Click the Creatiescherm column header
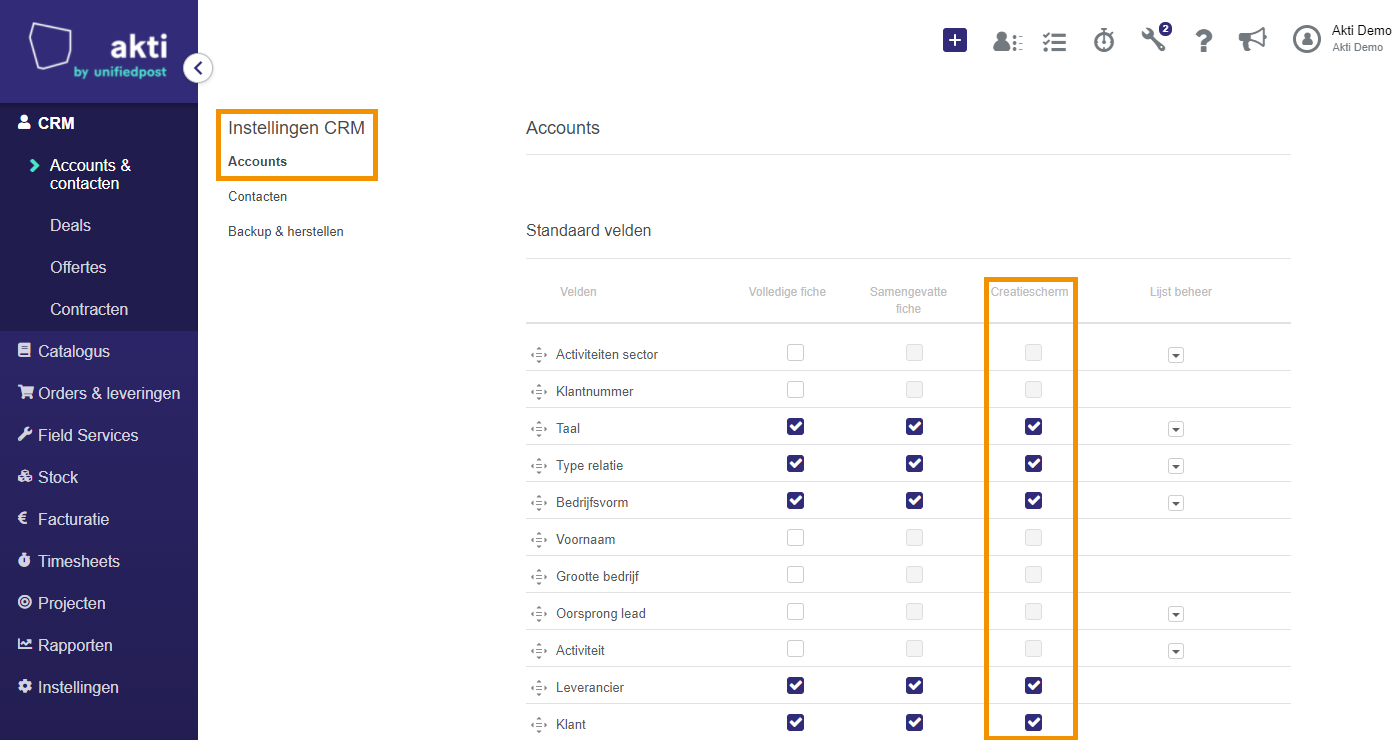This screenshot has height=740, width=1398. (1029, 292)
